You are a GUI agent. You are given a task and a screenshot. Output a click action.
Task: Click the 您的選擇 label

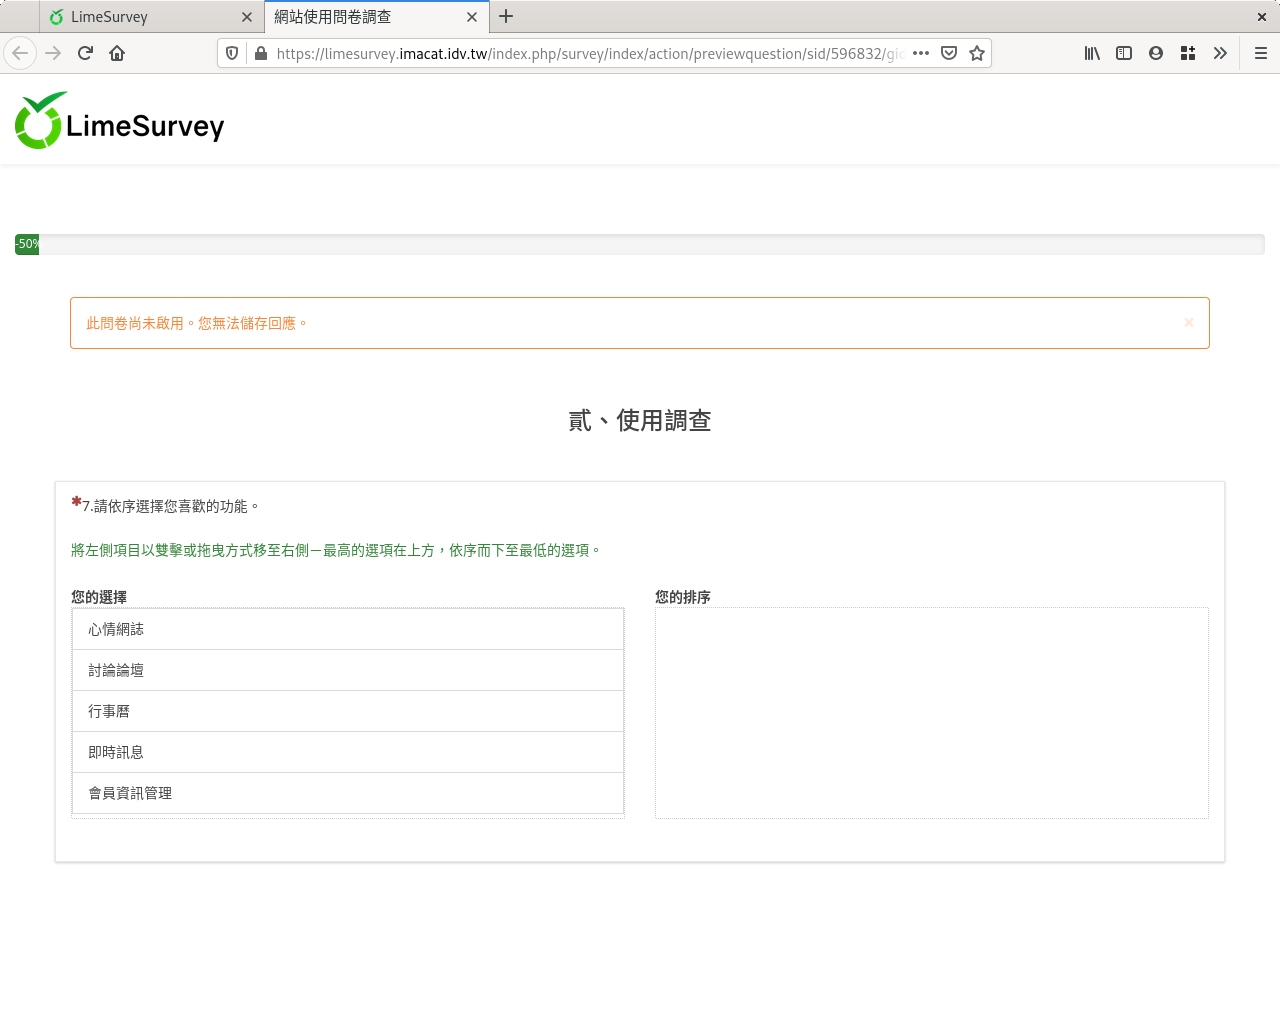99,597
